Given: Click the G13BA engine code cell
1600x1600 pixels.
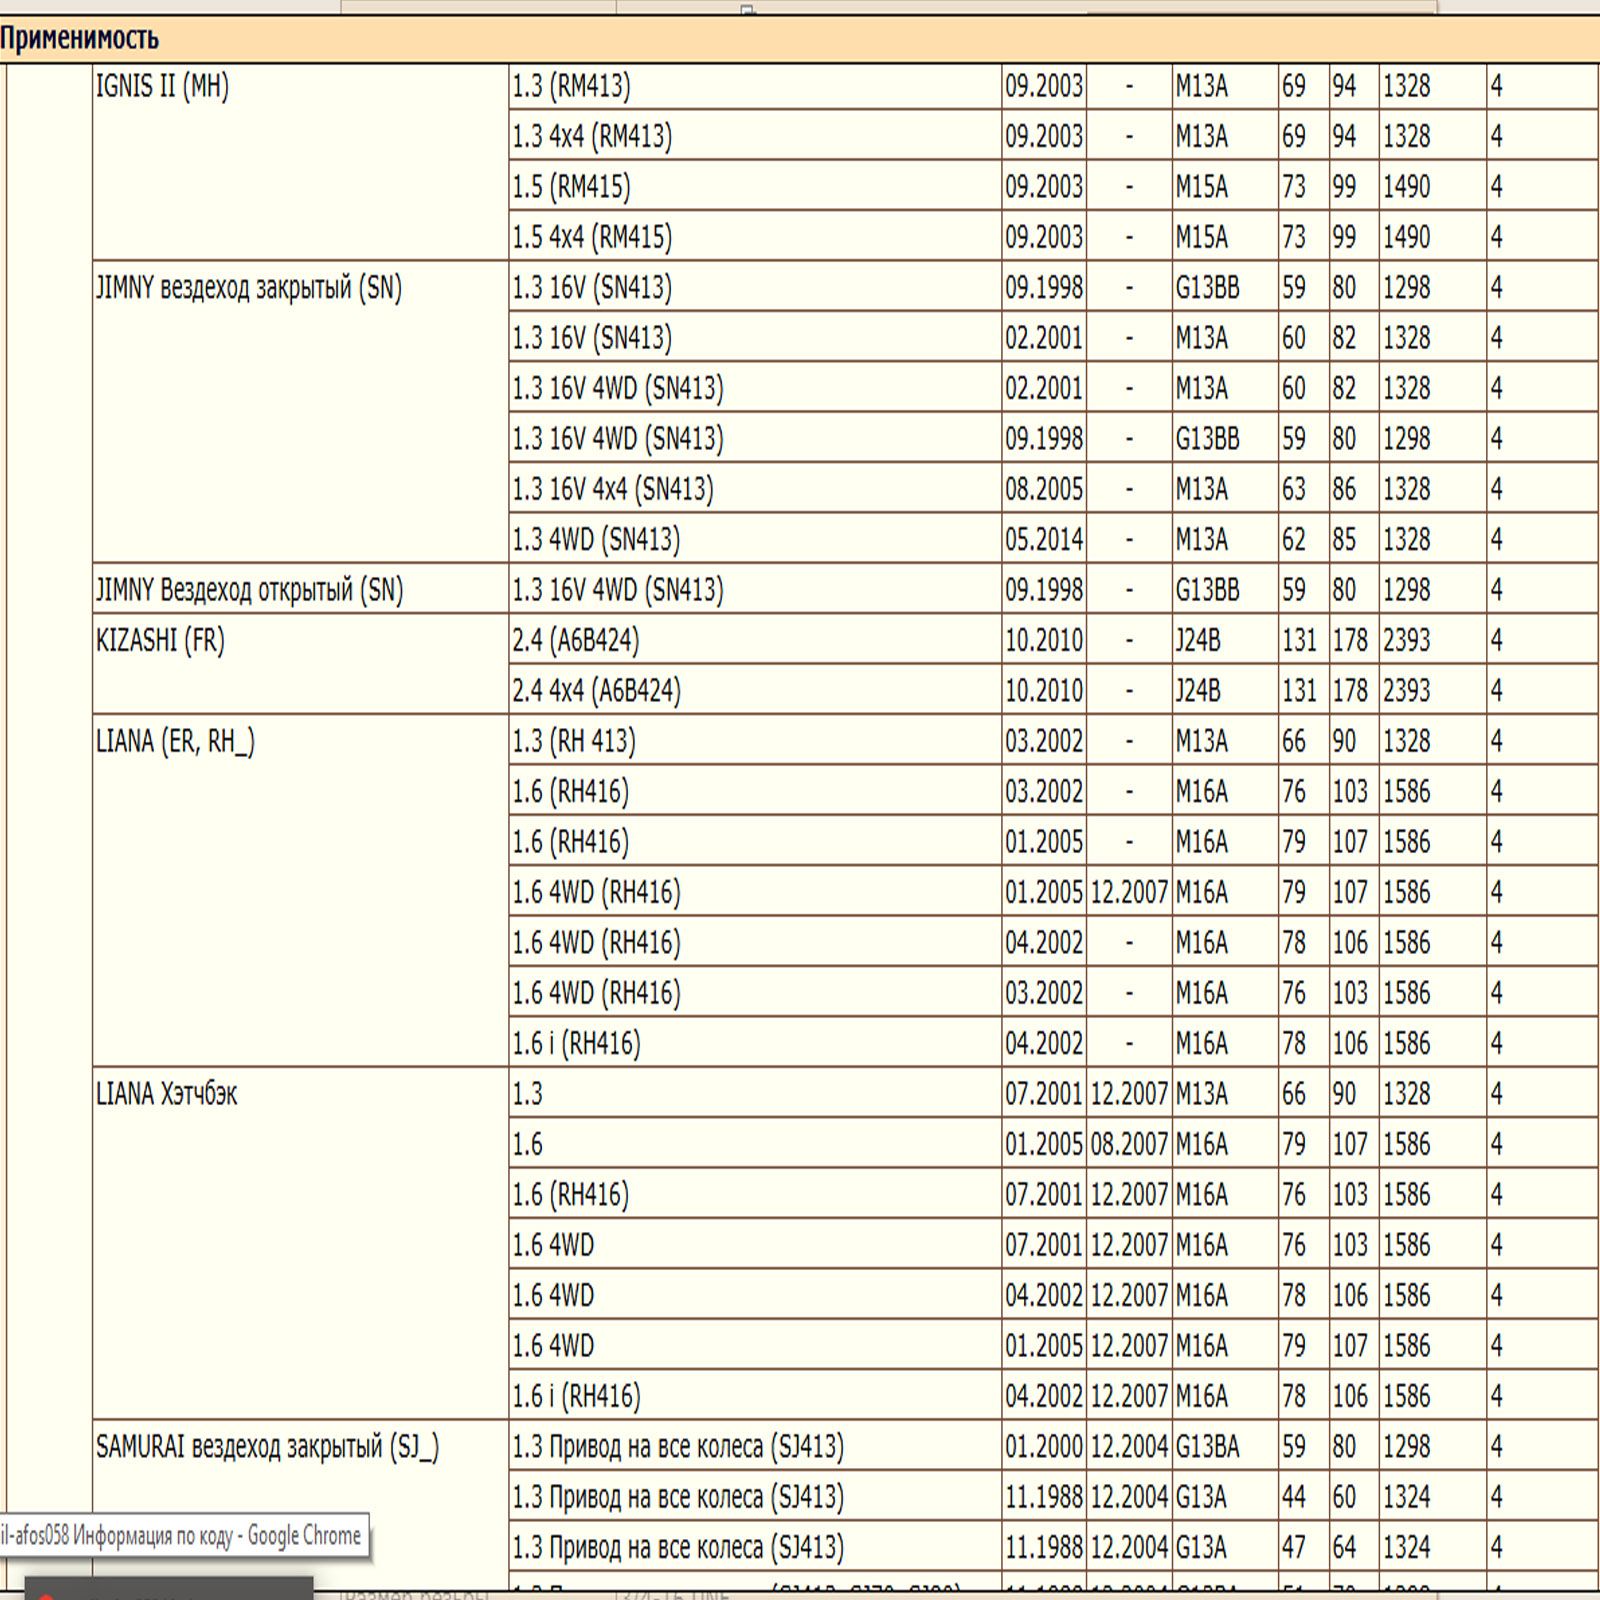Looking at the screenshot, I should (x=1207, y=1447).
